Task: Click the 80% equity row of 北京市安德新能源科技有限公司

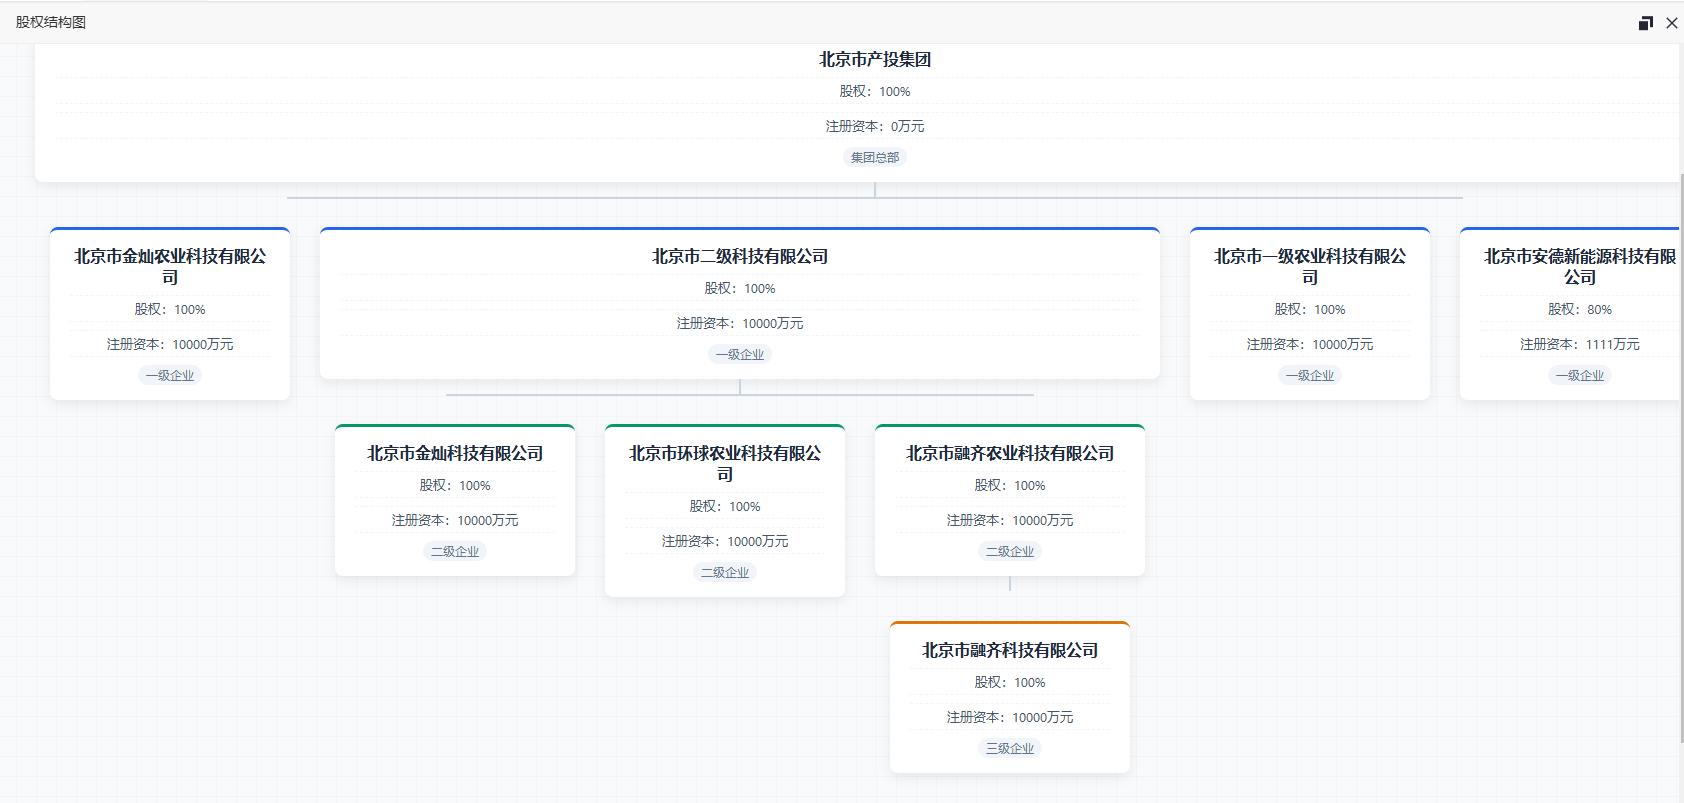Action: click(x=1579, y=310)
